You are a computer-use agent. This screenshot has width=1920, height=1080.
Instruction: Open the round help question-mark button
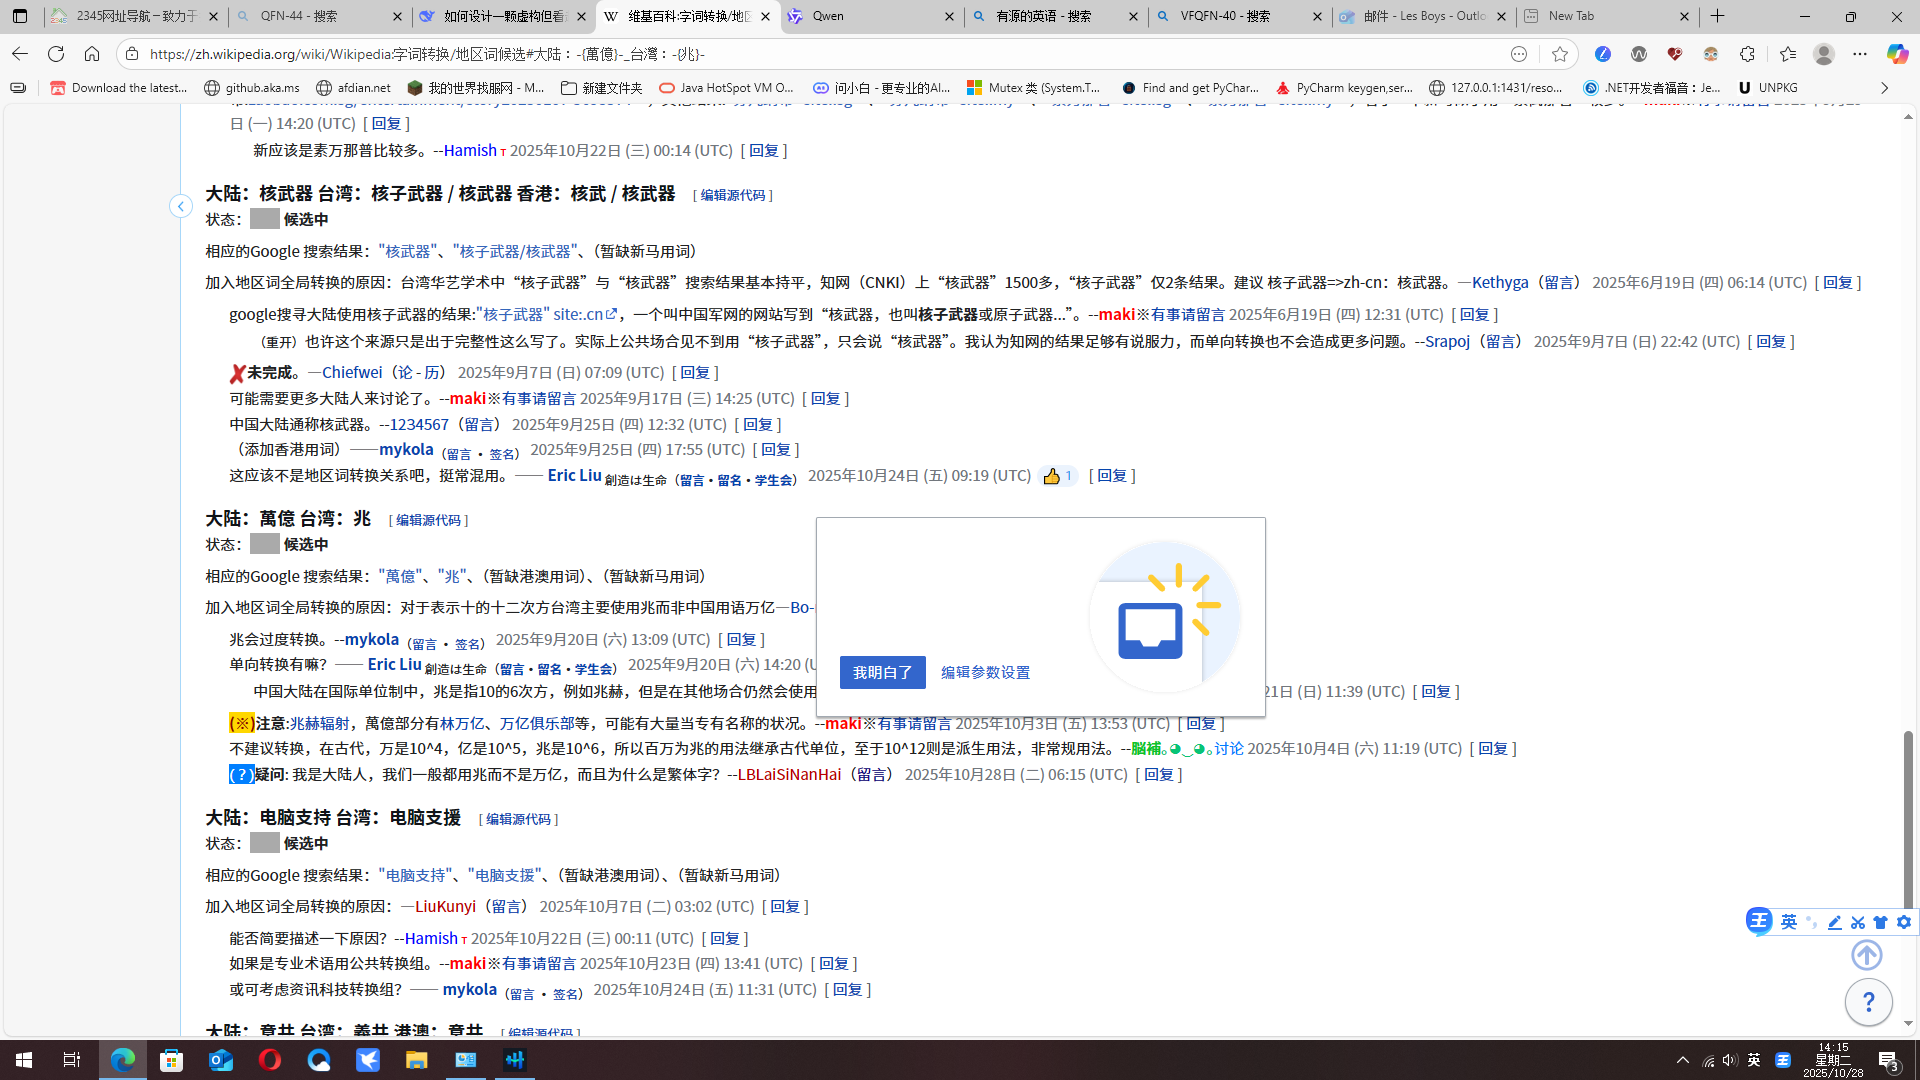[1867, 1001]
